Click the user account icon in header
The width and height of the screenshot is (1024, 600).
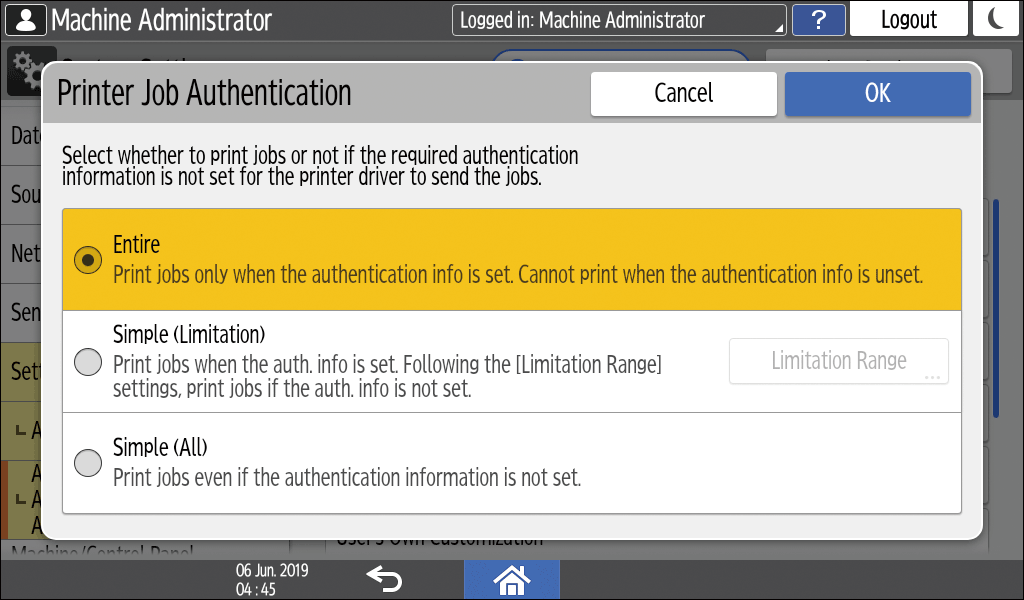(25, 19)
